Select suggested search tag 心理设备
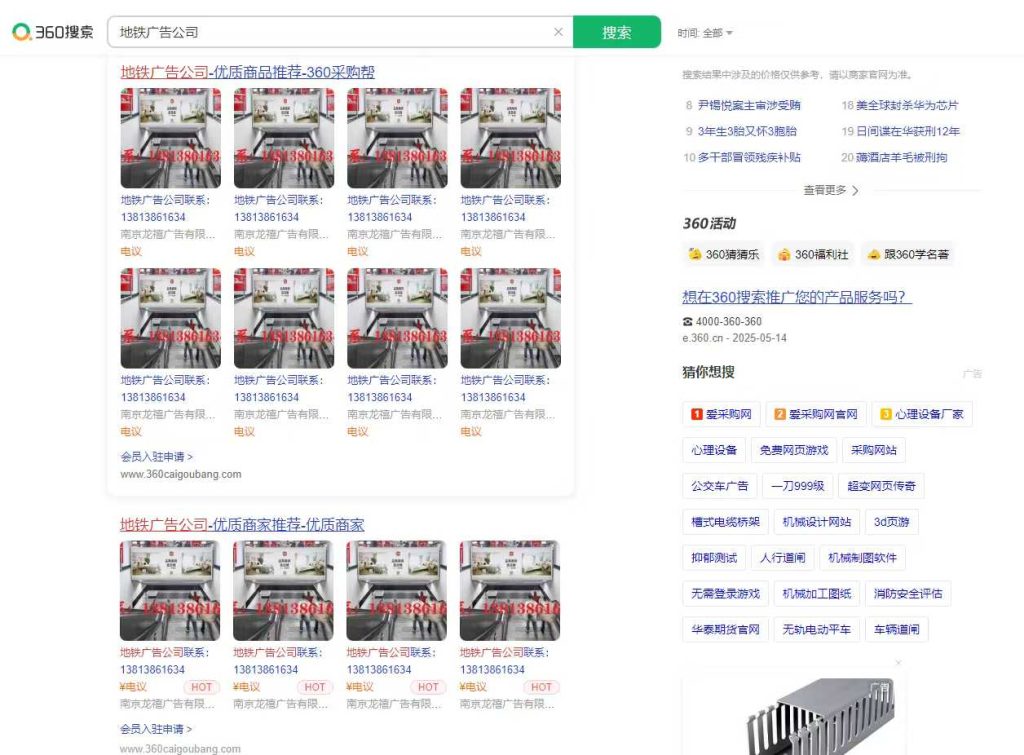 tap(714, 450)
